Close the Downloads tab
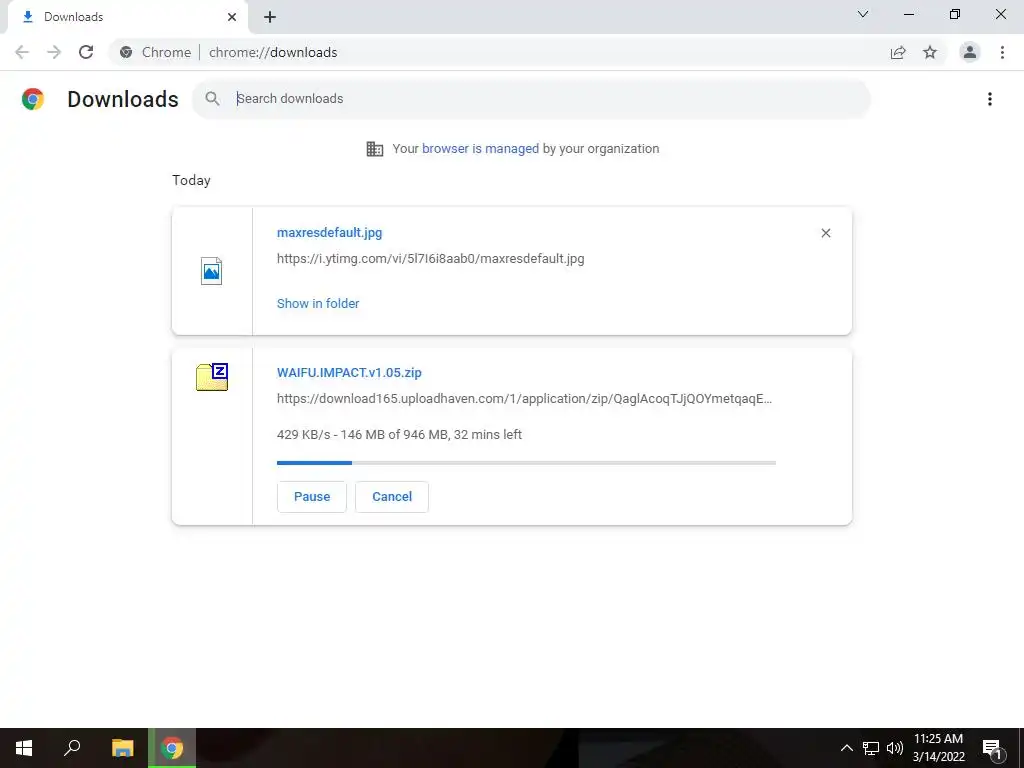Screen dimensions: 1024x768 pos(232,17)
